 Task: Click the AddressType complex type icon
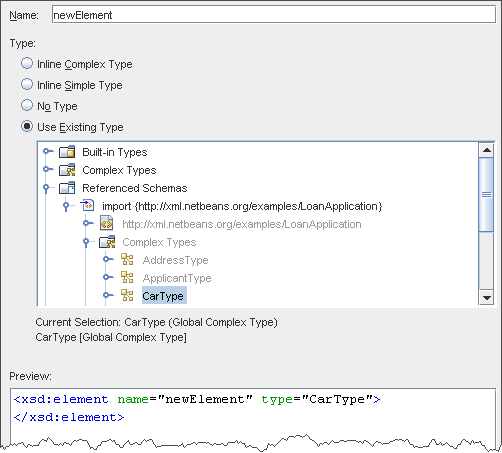[127, 259]
